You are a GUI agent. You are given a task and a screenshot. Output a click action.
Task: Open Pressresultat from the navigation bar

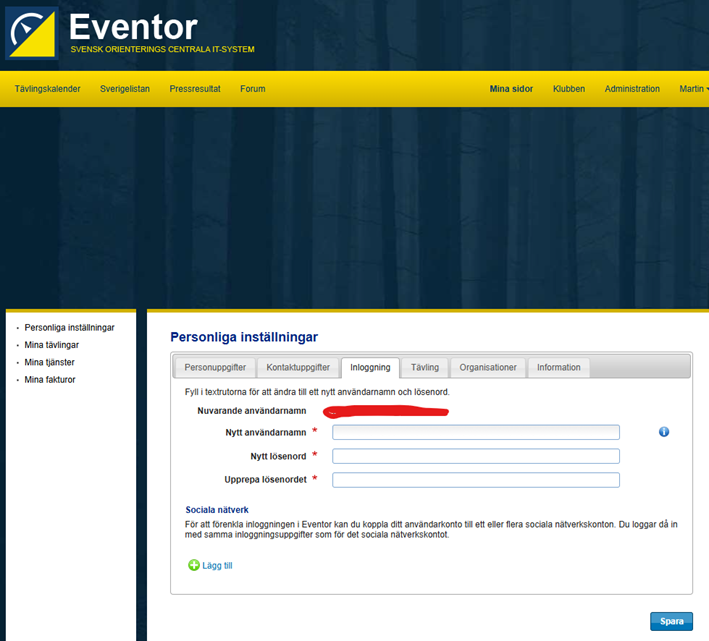point(195,89)
